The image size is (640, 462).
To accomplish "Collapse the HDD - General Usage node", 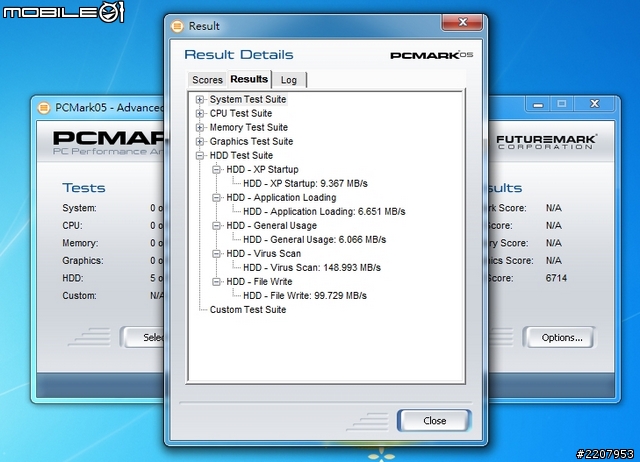I will [217, 226].
